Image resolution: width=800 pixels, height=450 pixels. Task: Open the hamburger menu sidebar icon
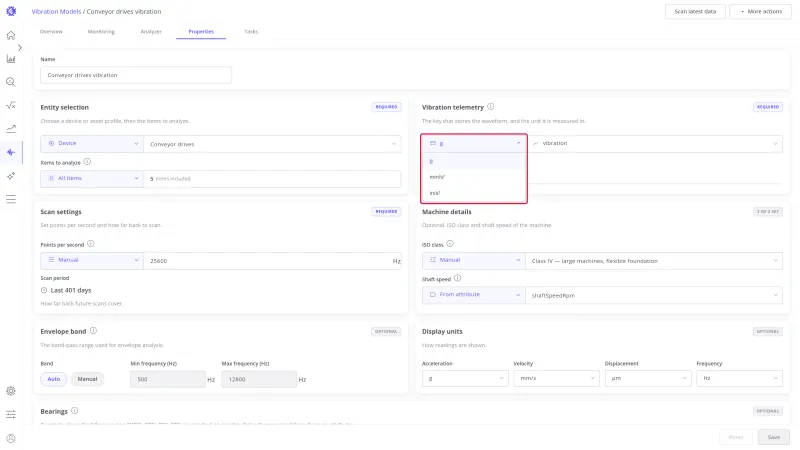click(11, 199)
